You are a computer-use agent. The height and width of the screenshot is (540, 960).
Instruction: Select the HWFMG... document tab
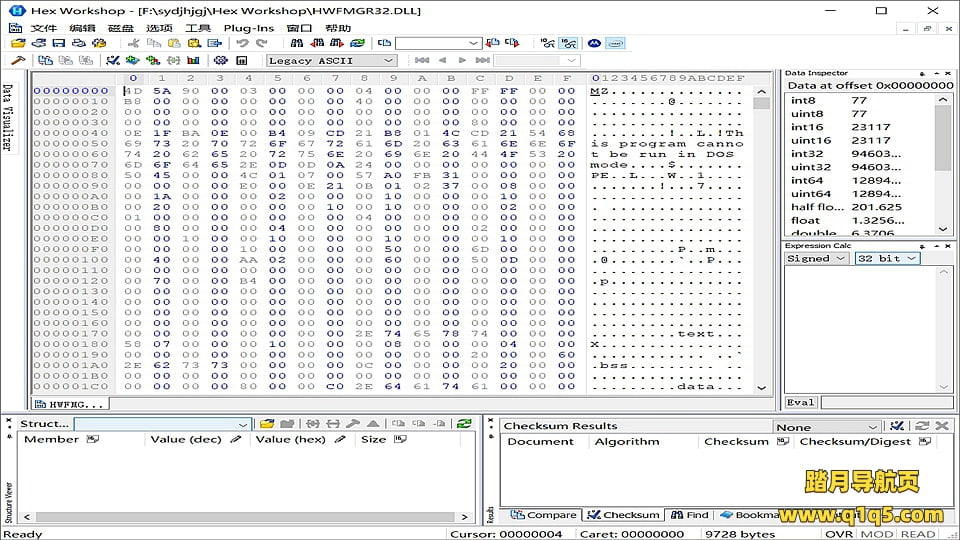coord(68,404)
